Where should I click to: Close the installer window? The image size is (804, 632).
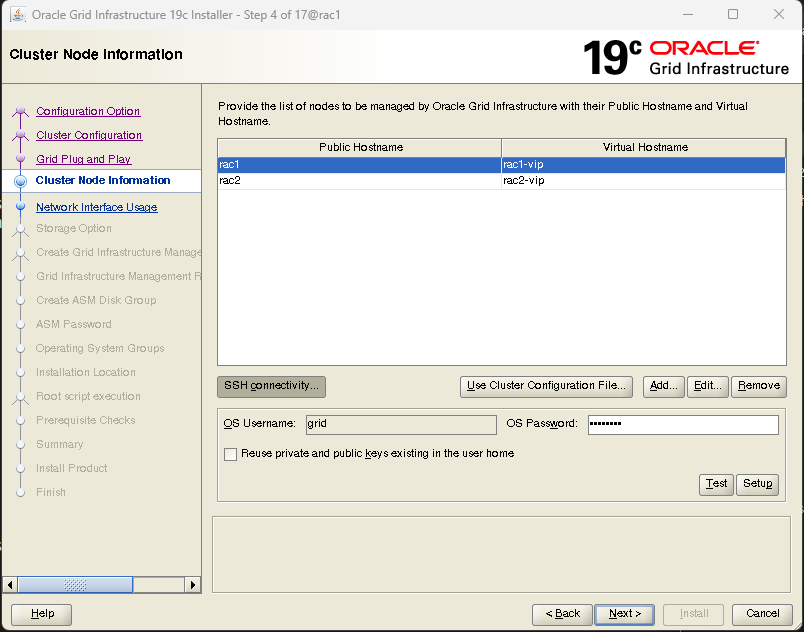(x=779, y=14)
